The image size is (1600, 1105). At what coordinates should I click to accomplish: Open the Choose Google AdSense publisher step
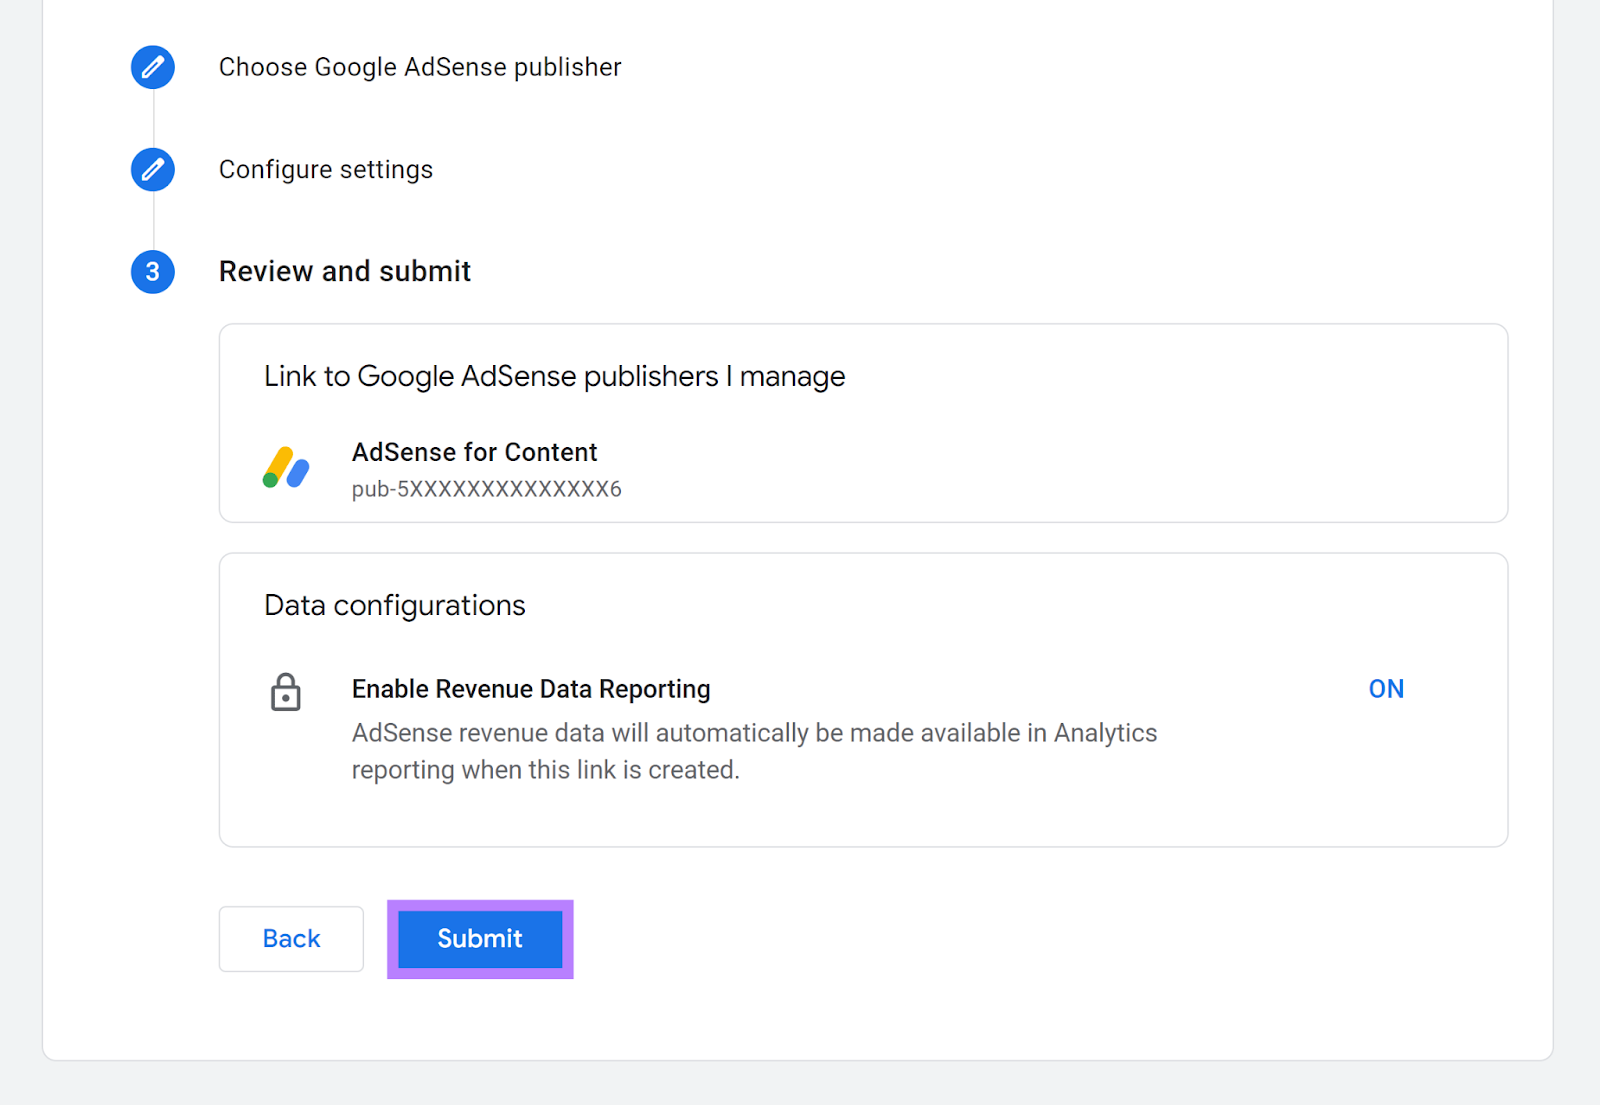(x=420, y=67)
